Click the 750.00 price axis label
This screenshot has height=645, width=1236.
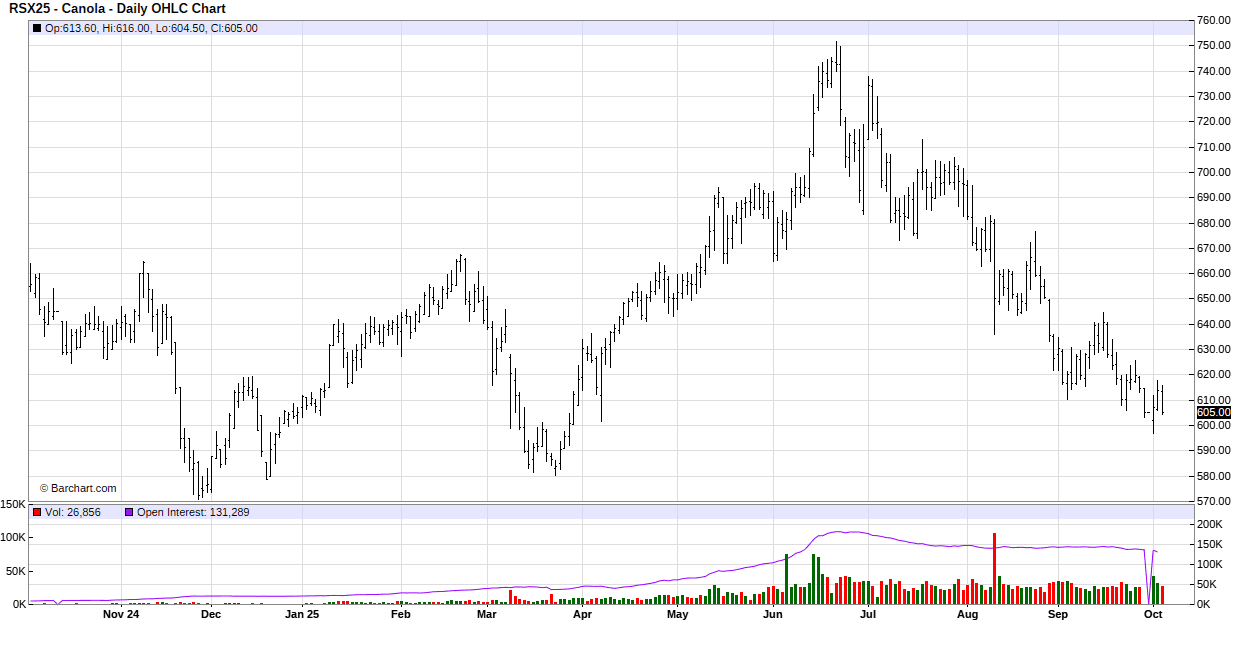click(x=1213, y=46)
